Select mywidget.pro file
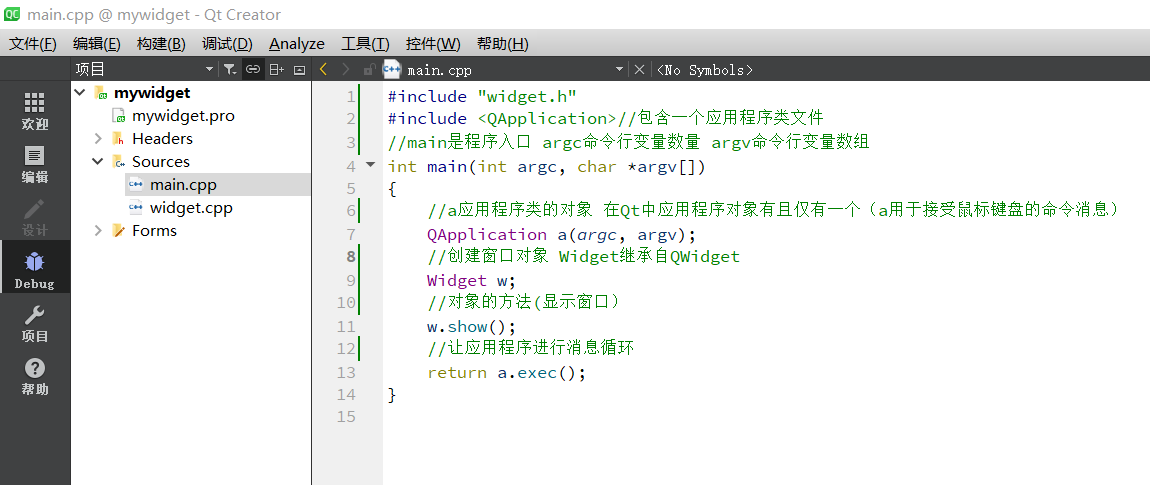This screenshot has height=485, width=1150. (183, 116)
